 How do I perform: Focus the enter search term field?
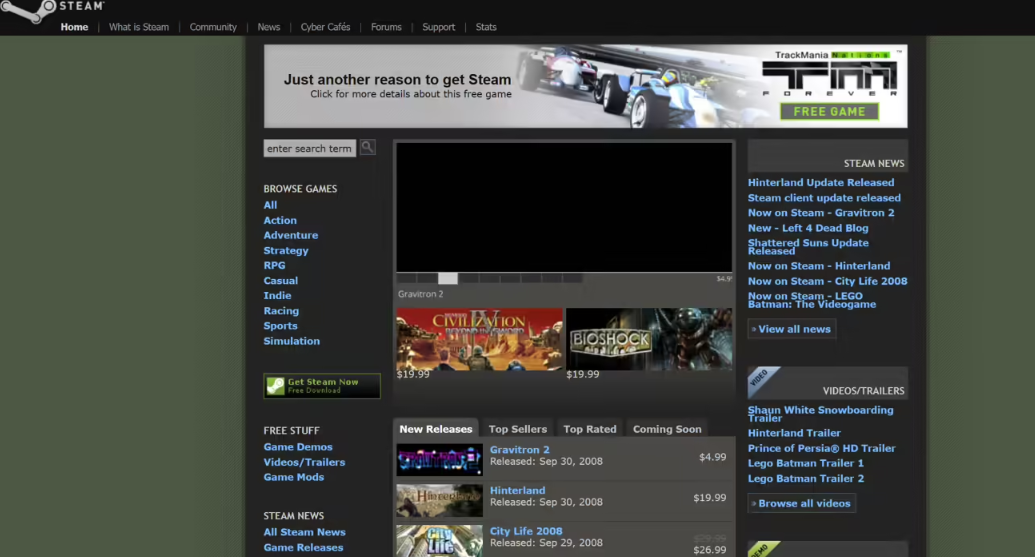(310, 148)
